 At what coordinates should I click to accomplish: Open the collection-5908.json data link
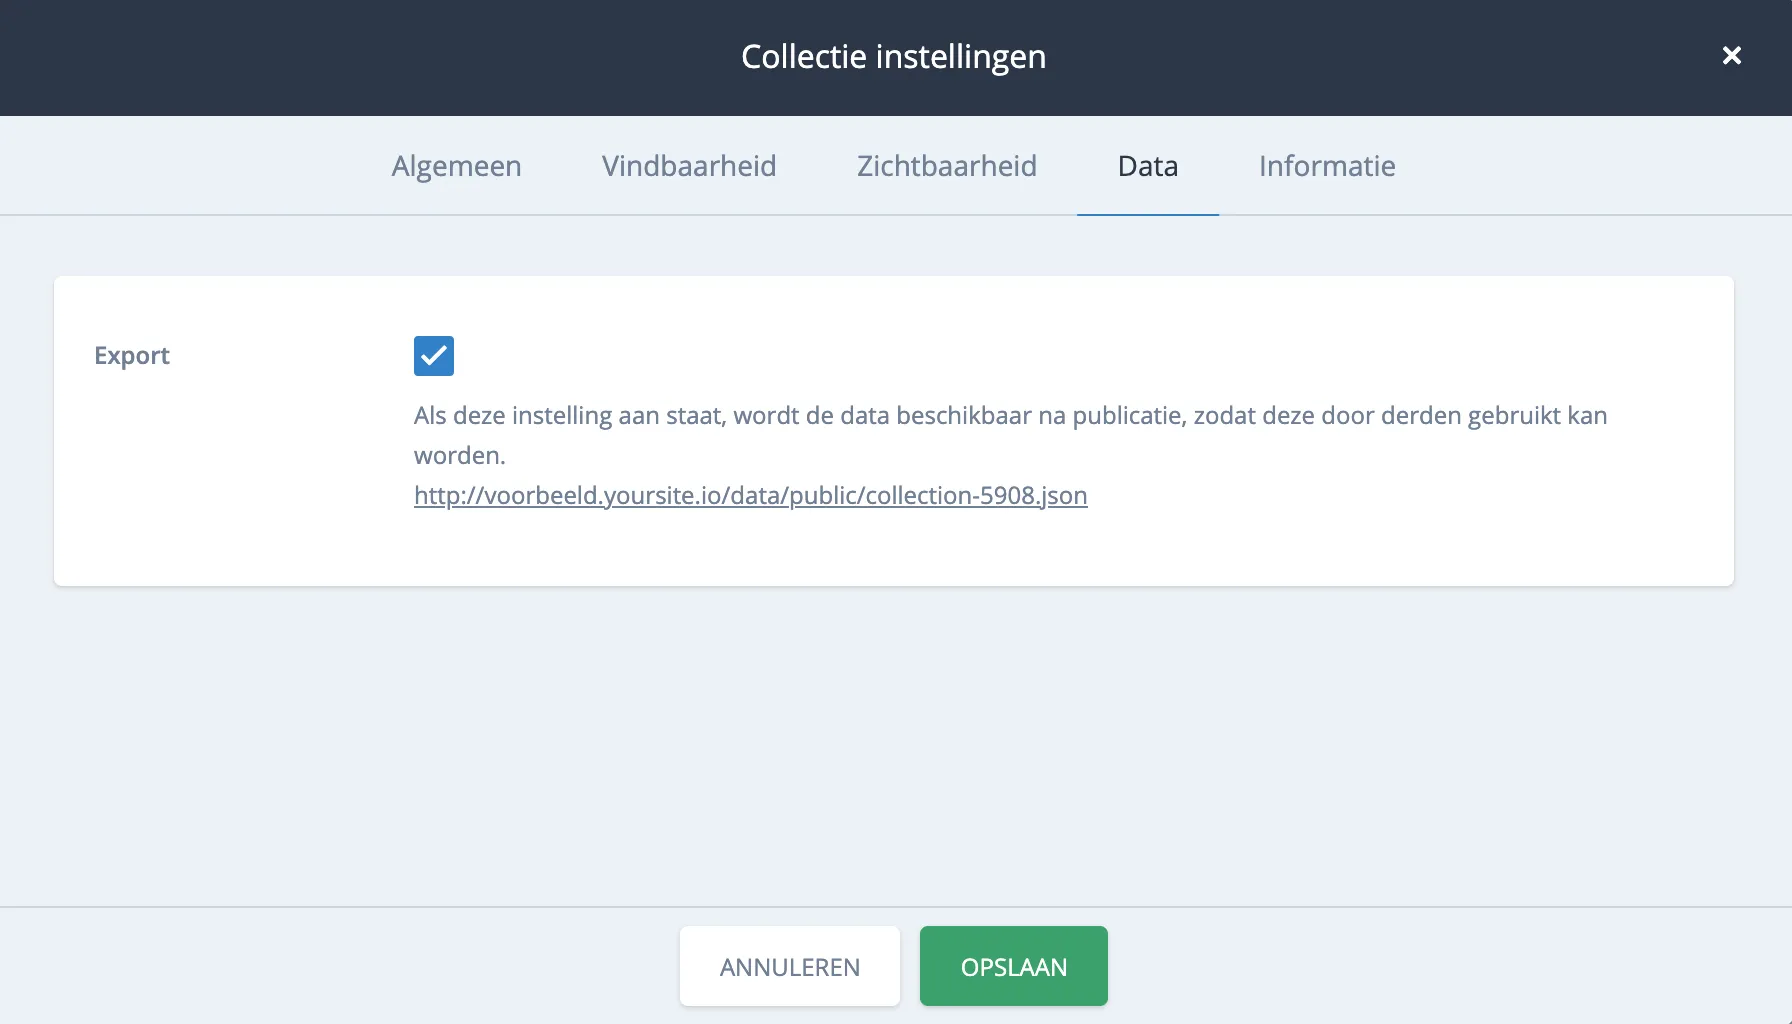coord(750,495)
